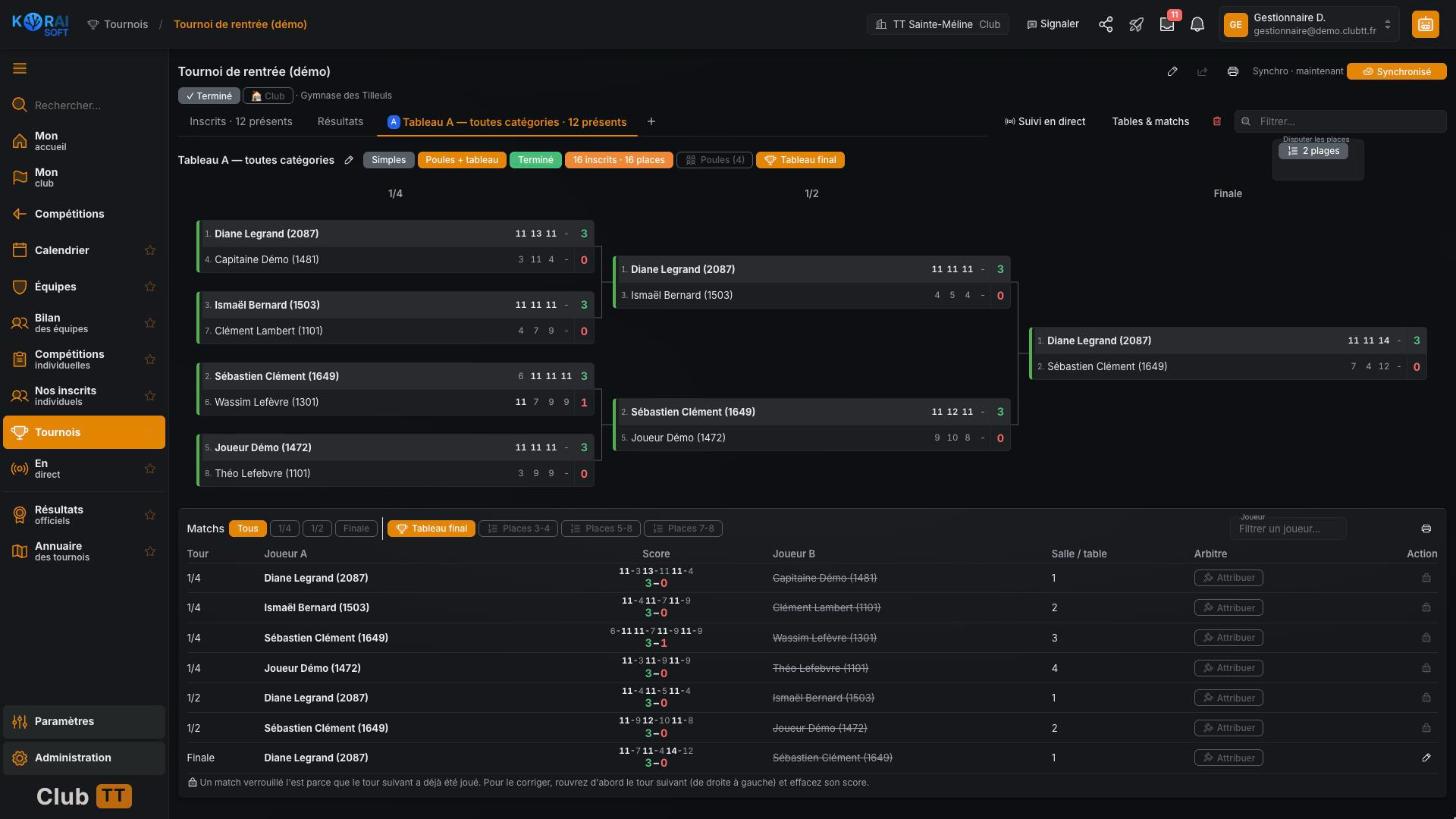Collapse the sidebar with hamburger icon
This screenshot has height=819, width=1456.
[x=19, y=69]
